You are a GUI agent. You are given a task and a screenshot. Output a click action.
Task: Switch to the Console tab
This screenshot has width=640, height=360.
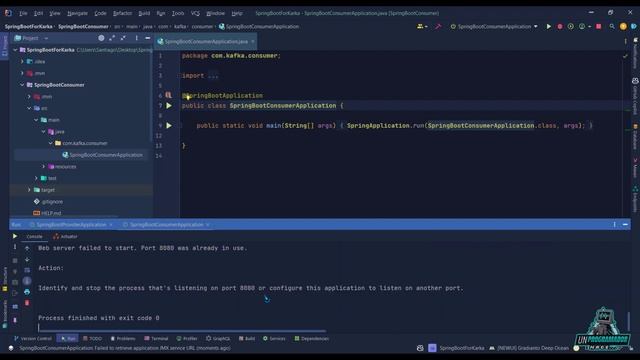click(x=34, y=236)
